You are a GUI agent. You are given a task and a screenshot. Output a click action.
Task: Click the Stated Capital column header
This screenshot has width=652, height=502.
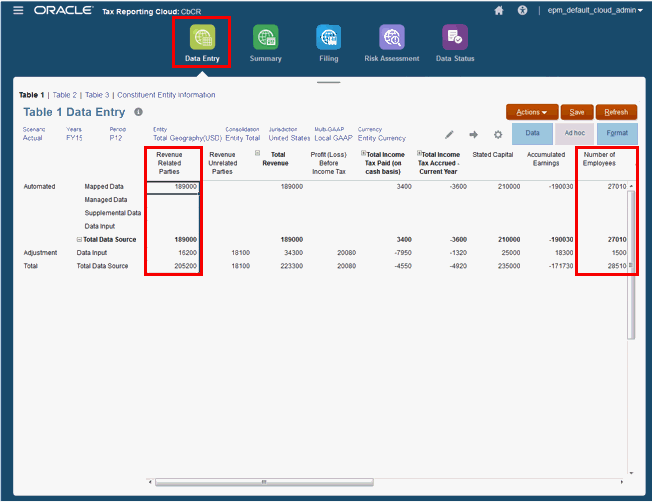coord(493,155)
